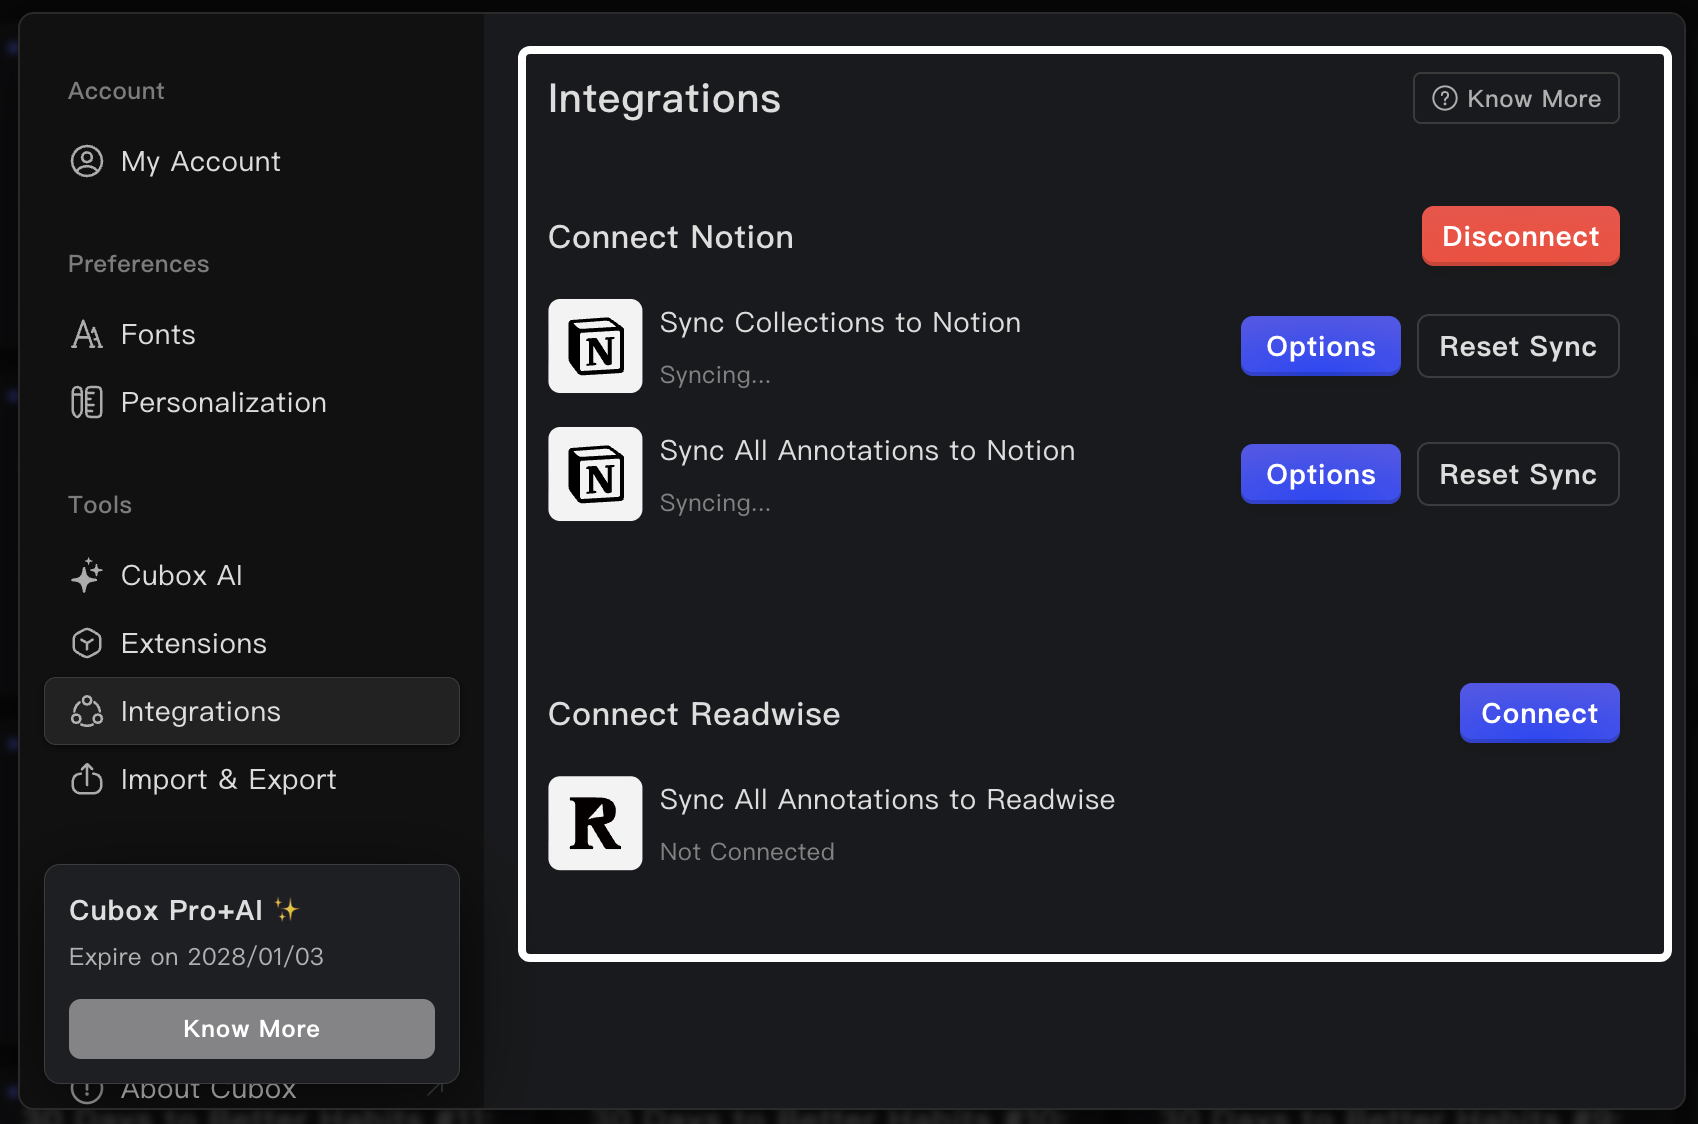The image size is (1698, 1124).
Task: Click the Import & Export upload icon
Action: 87,779
